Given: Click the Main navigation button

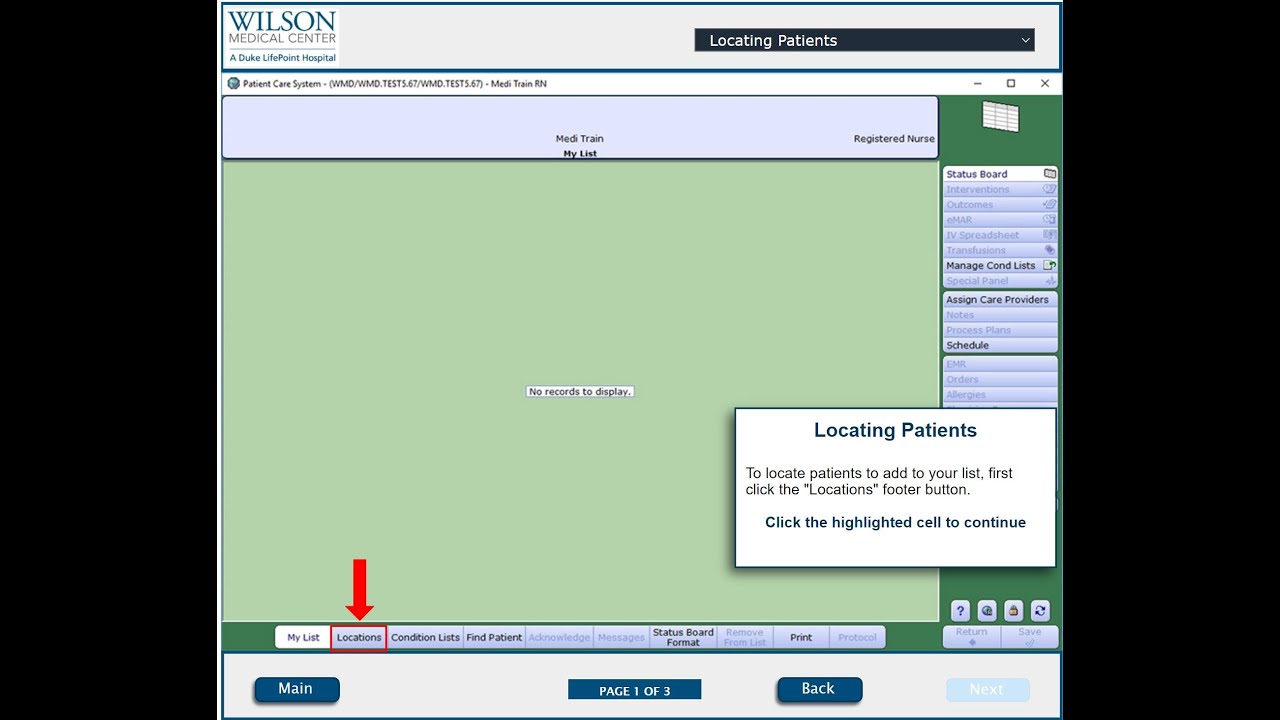Looking at the screenshot, I should (296, 689).
